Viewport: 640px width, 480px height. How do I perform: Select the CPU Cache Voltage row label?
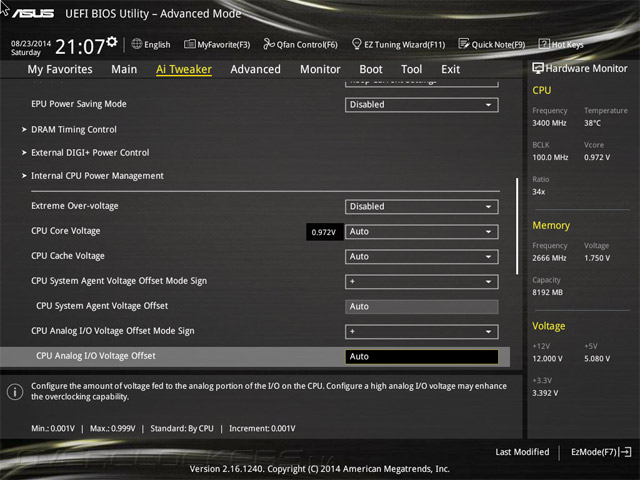tap(68, 256)
